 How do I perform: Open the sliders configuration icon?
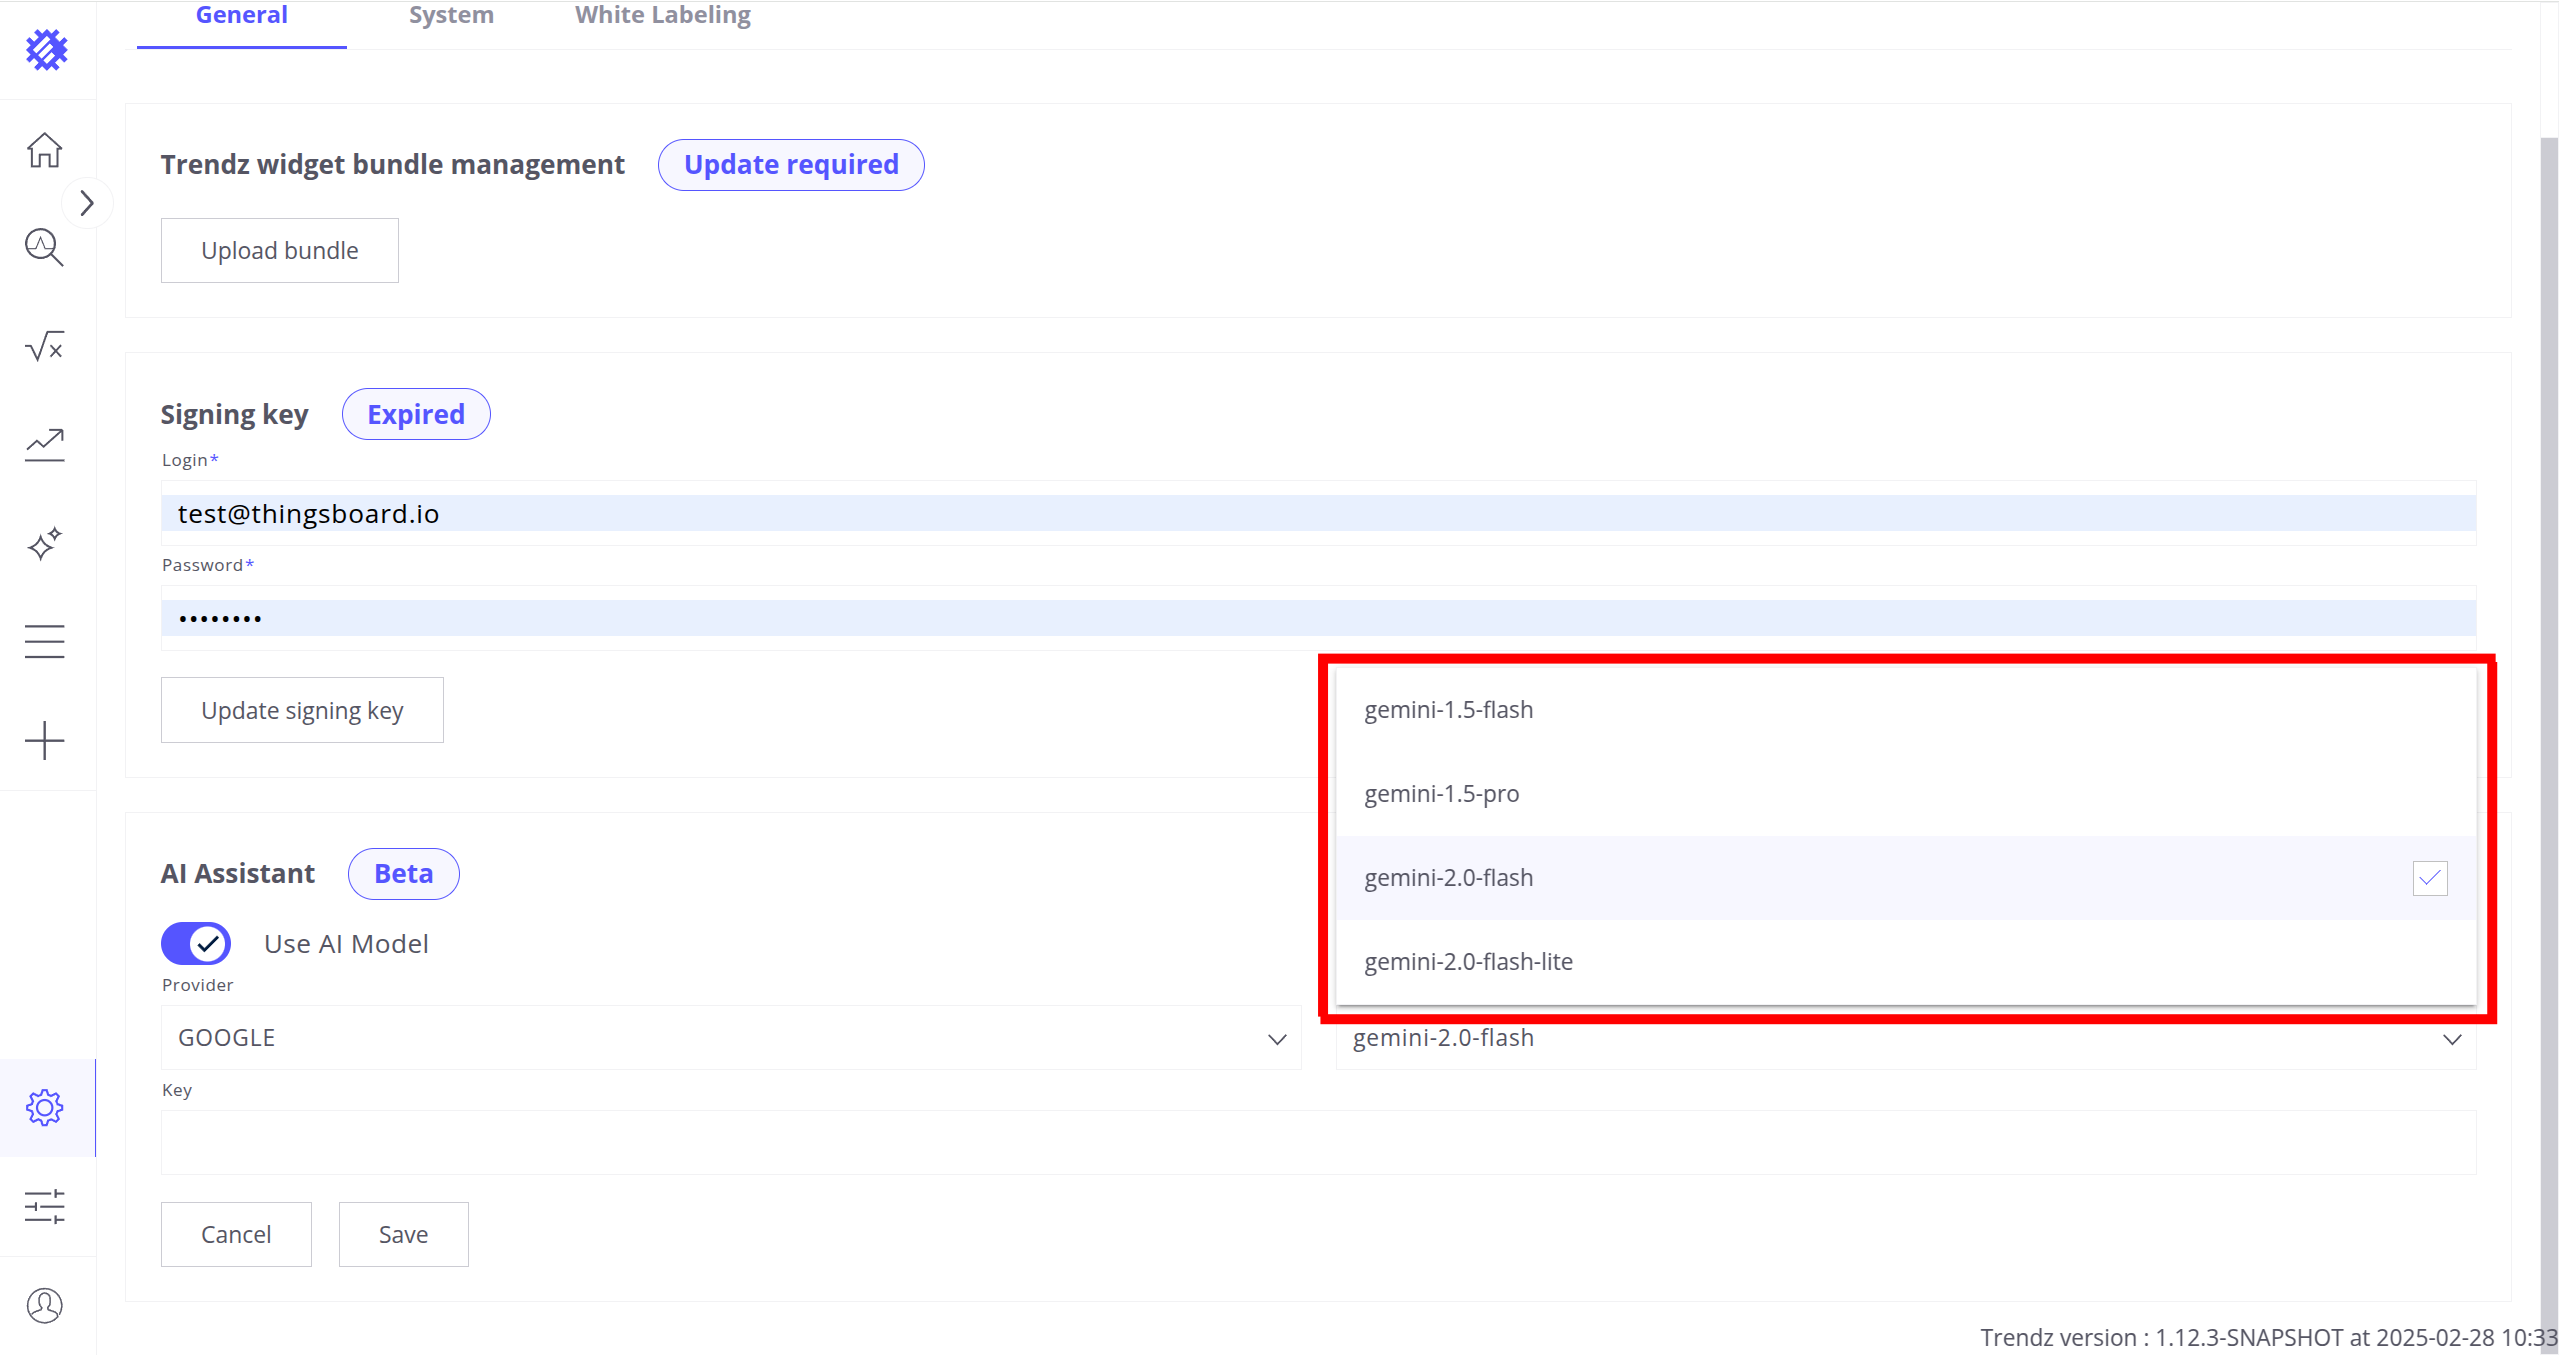click(x=44, y=1206)
